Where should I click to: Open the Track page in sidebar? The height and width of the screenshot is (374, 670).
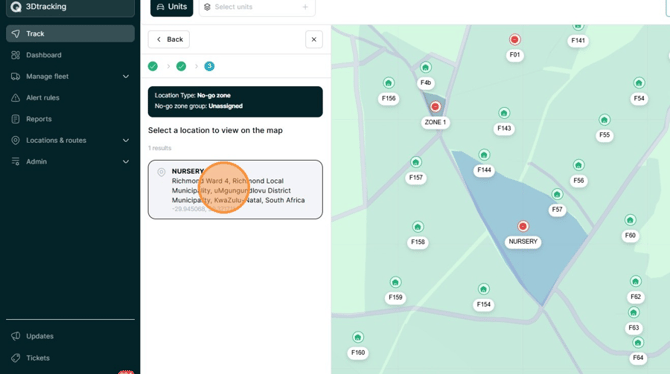point(70,33)
